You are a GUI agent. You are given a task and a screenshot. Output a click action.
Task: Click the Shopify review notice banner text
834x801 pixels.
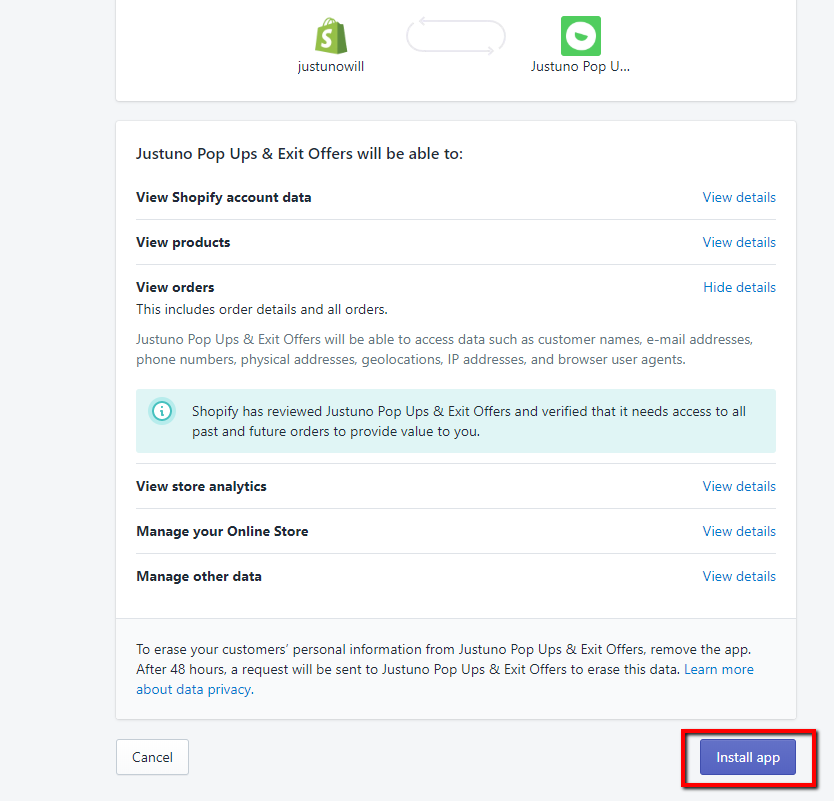tap(468, 421)
